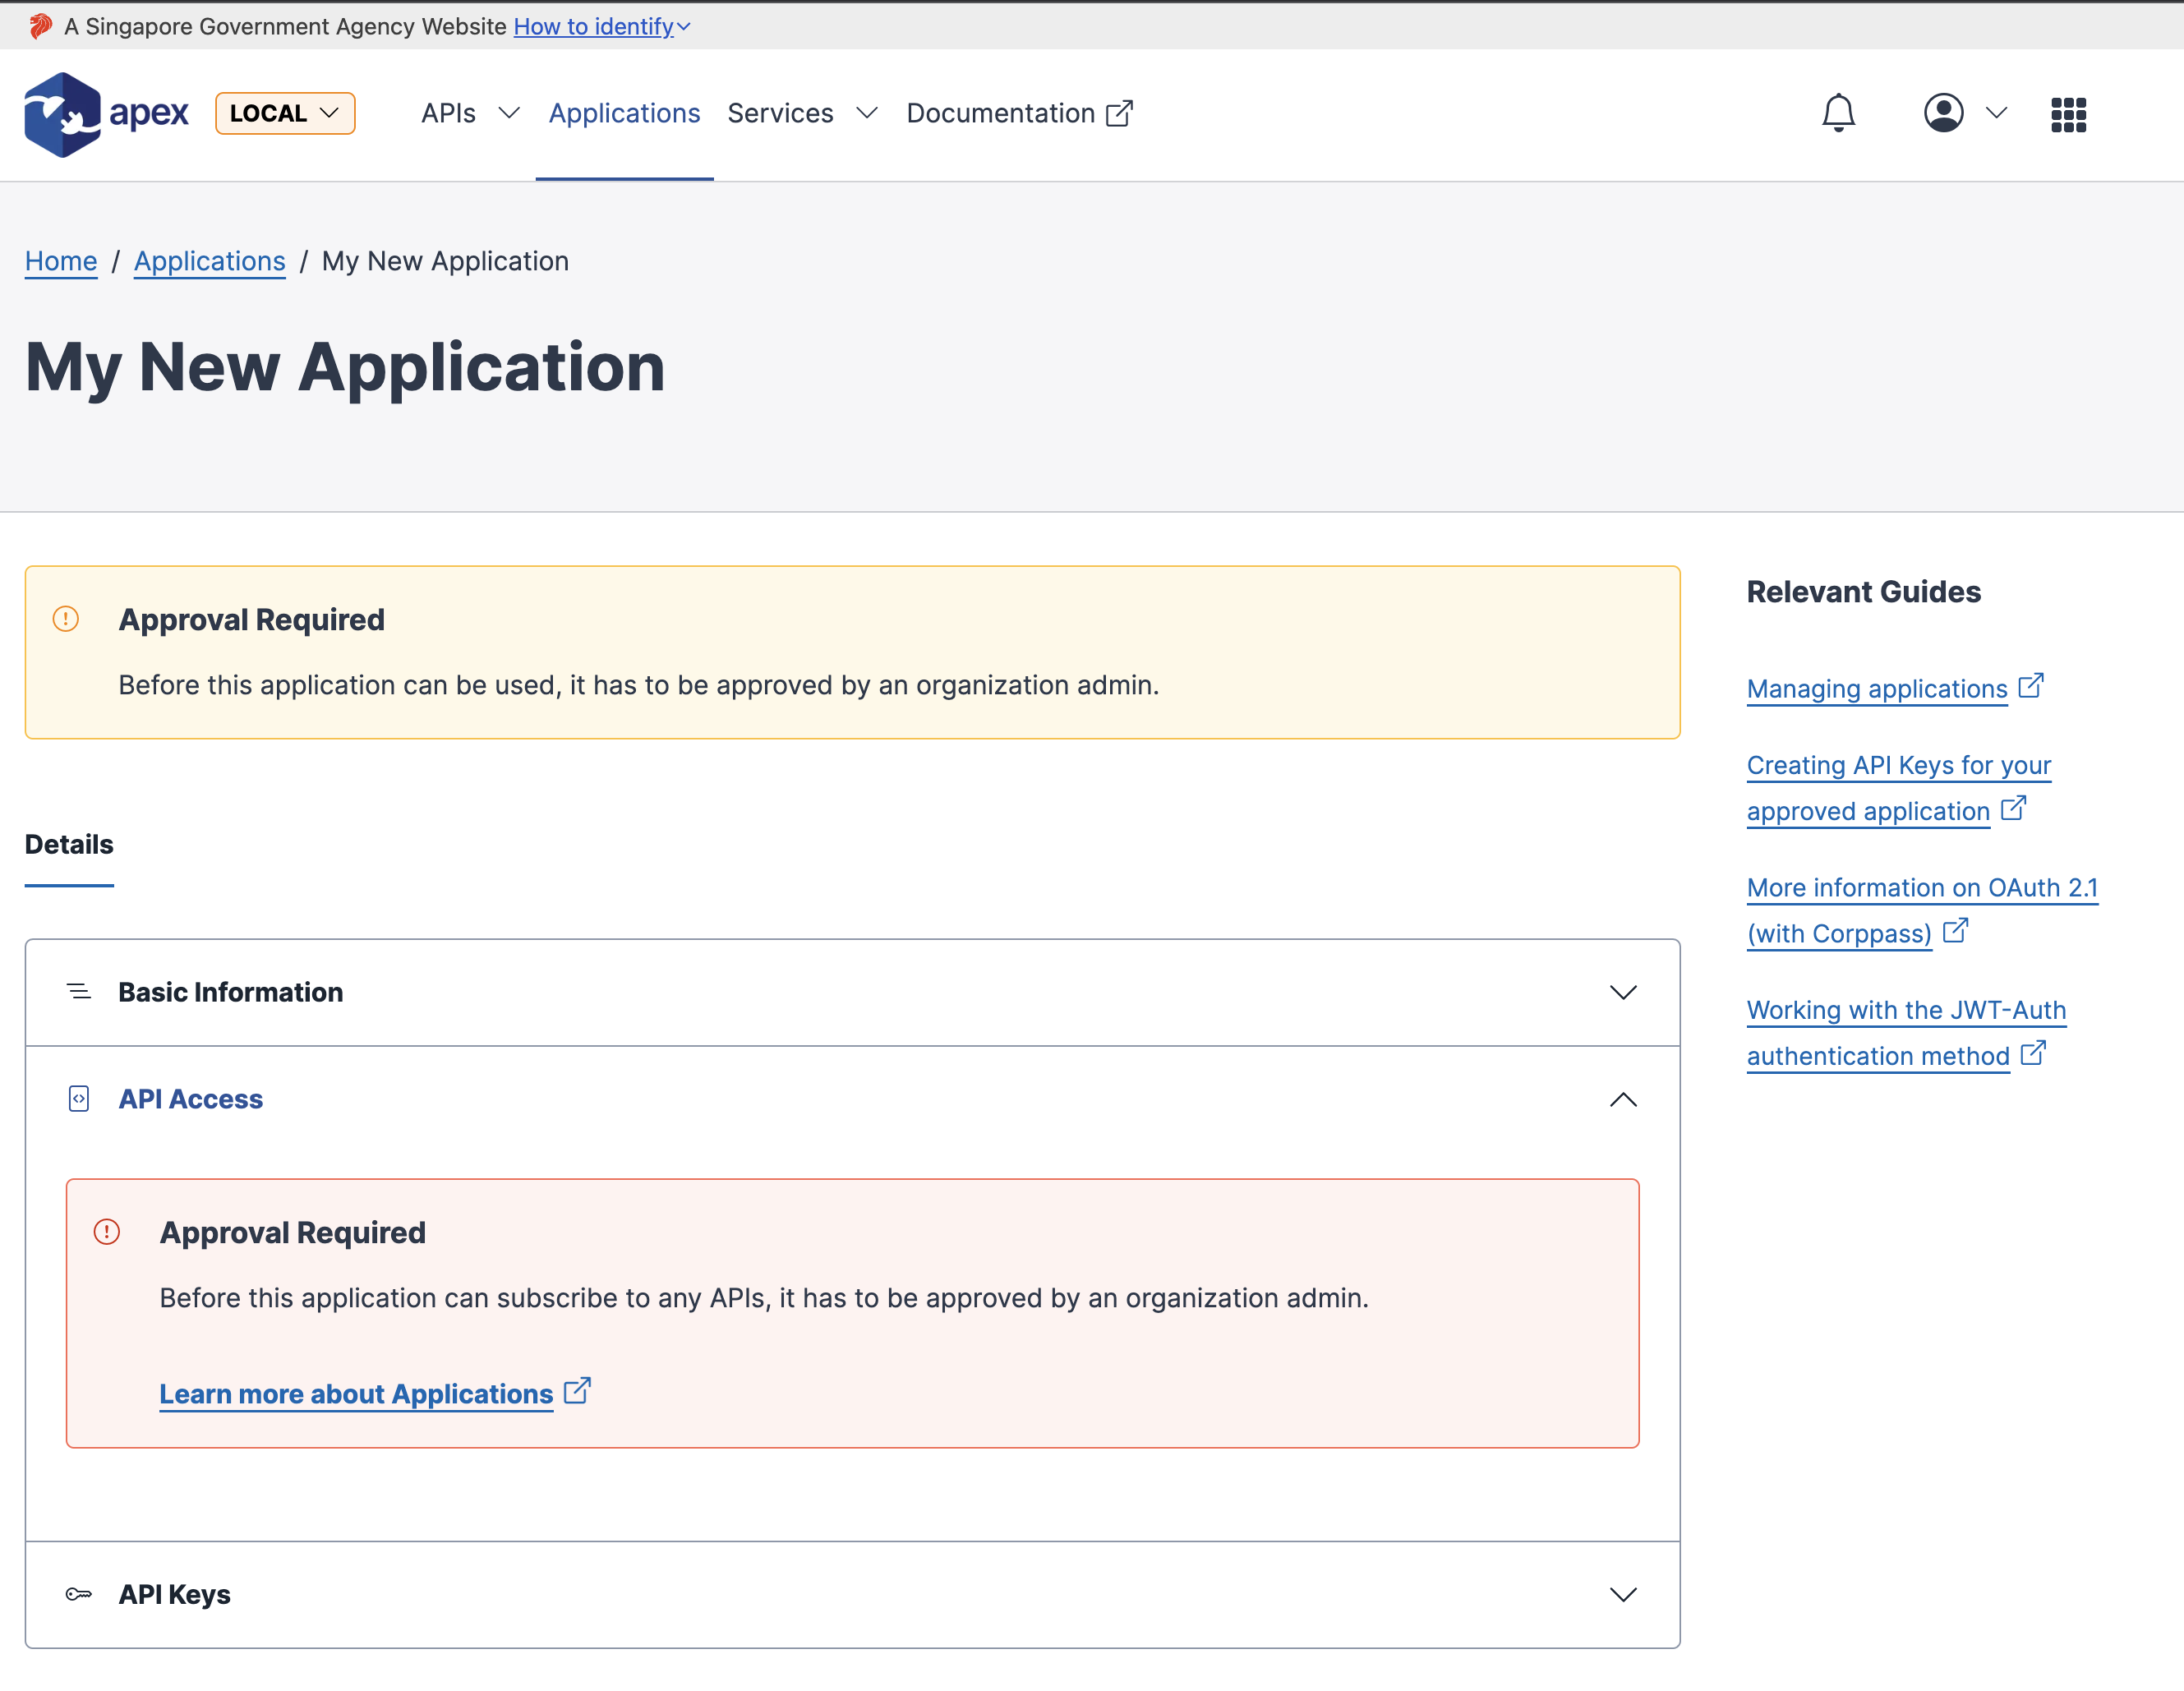Click the external-link icon beside Documentation

pyautogui.click(x=1120, y=113)
